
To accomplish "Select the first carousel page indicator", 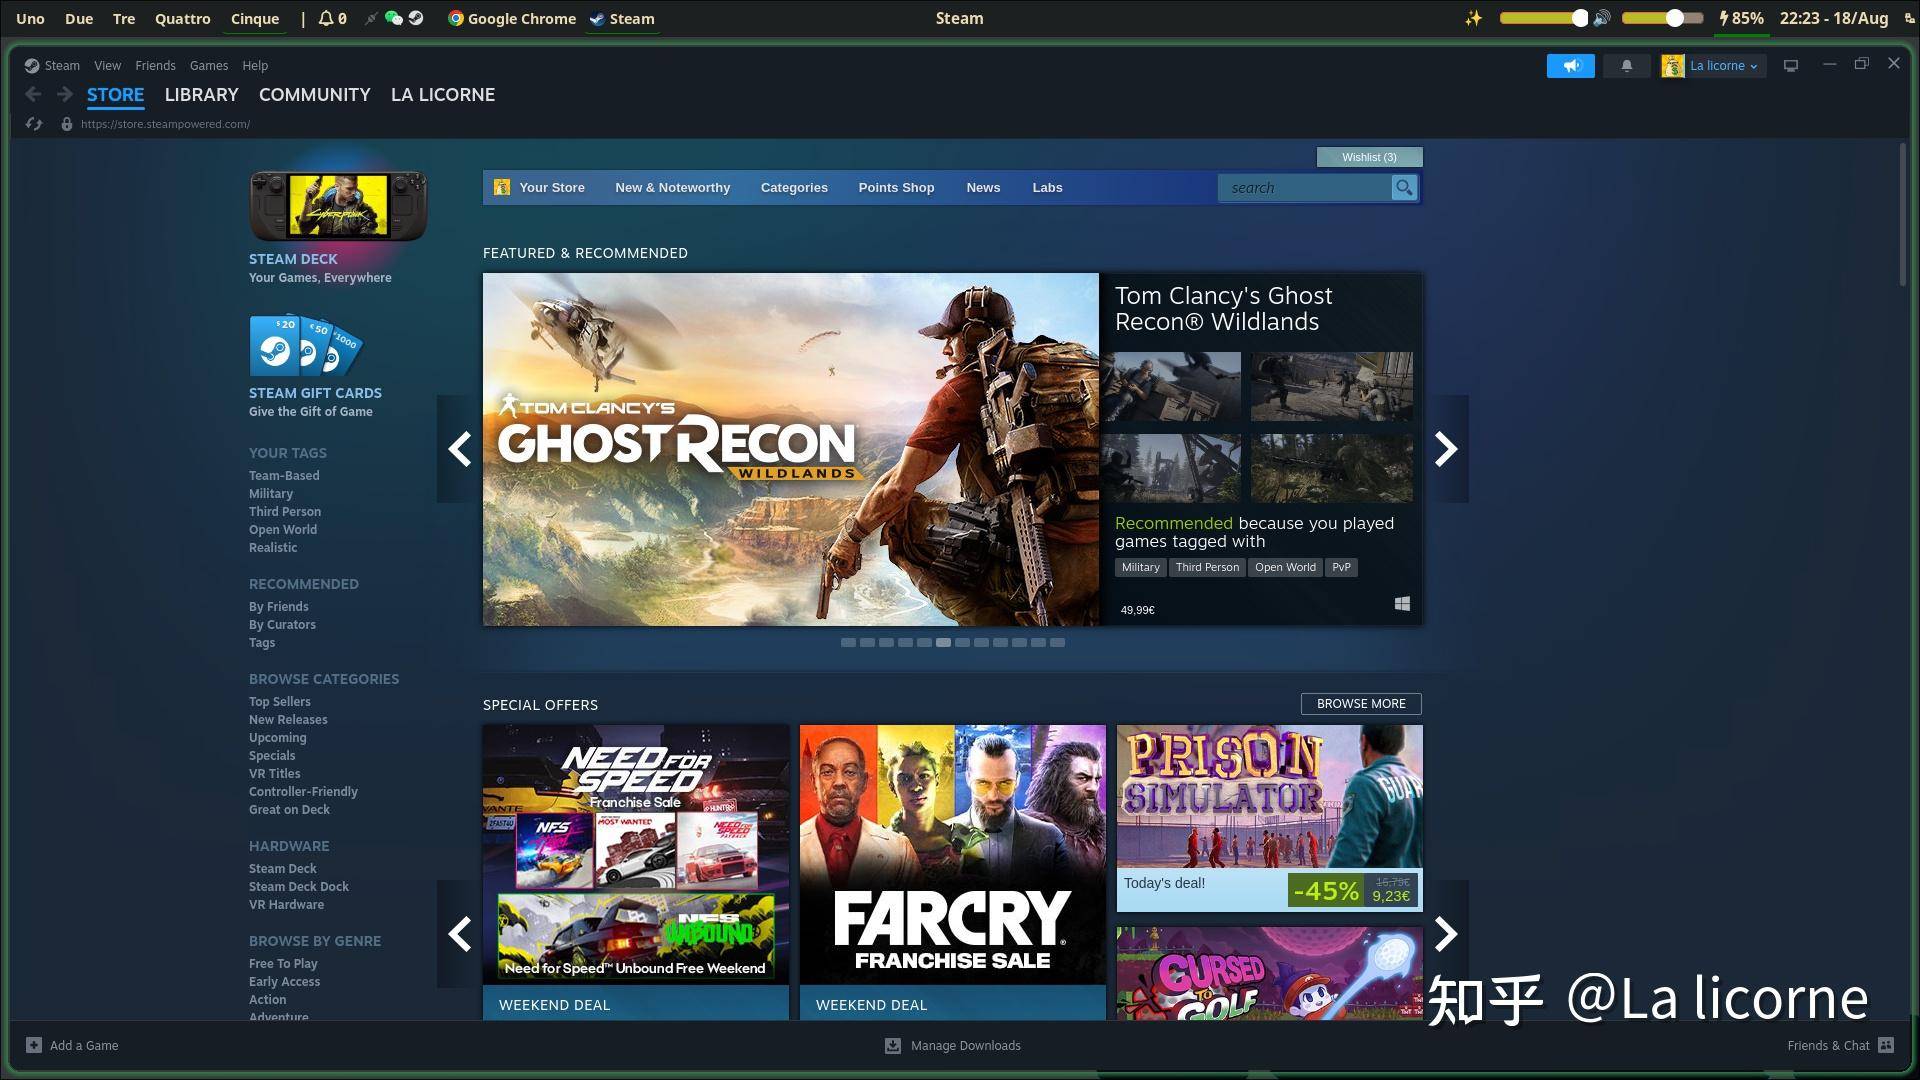I will [x=848, y=643].
